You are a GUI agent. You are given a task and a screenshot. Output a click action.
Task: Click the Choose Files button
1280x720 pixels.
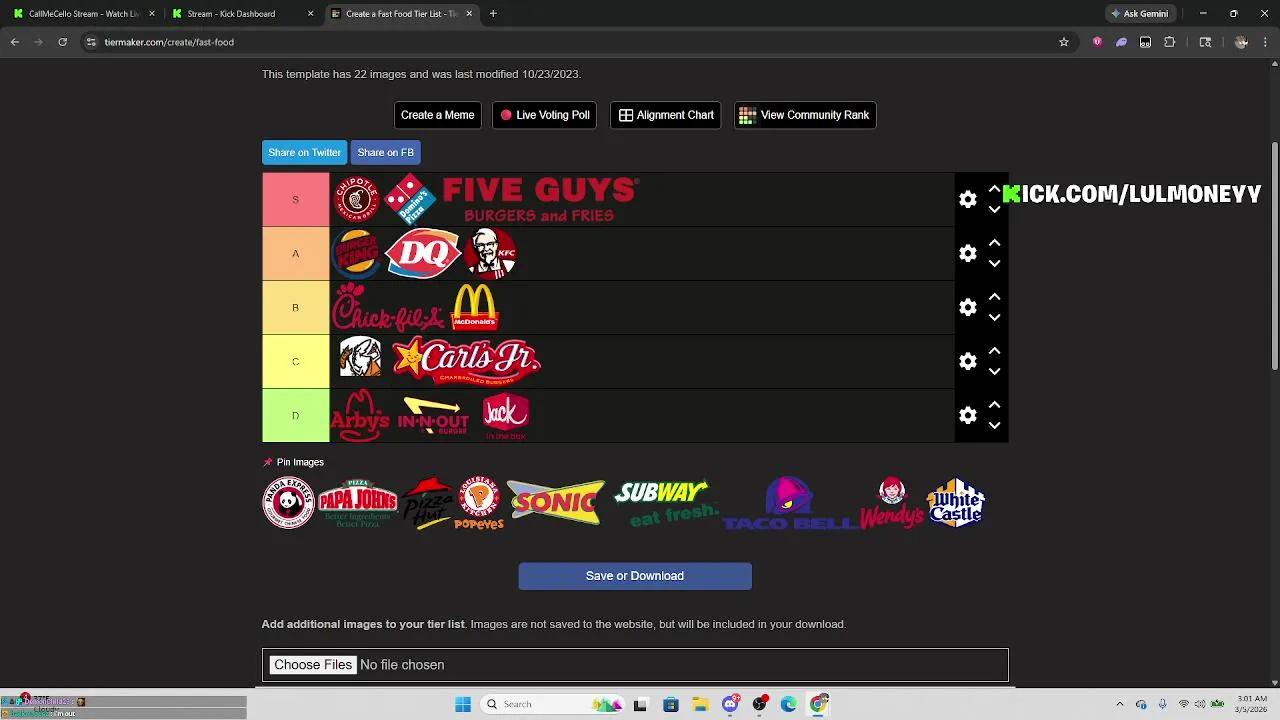pyautogui.click(x=313, y=665)
